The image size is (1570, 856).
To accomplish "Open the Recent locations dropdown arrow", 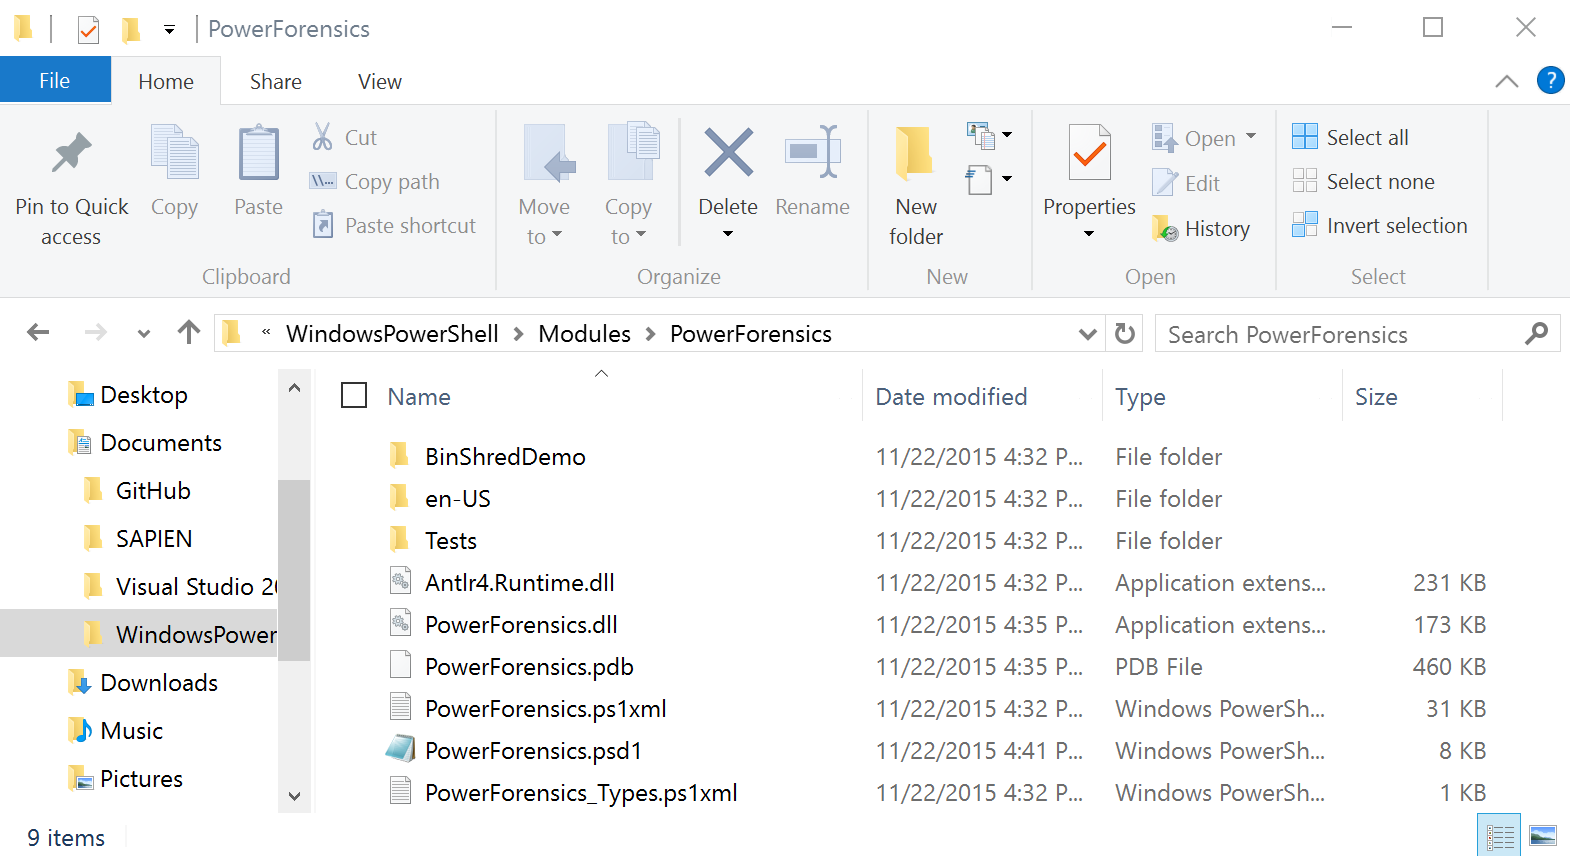I will click(144, 334).
